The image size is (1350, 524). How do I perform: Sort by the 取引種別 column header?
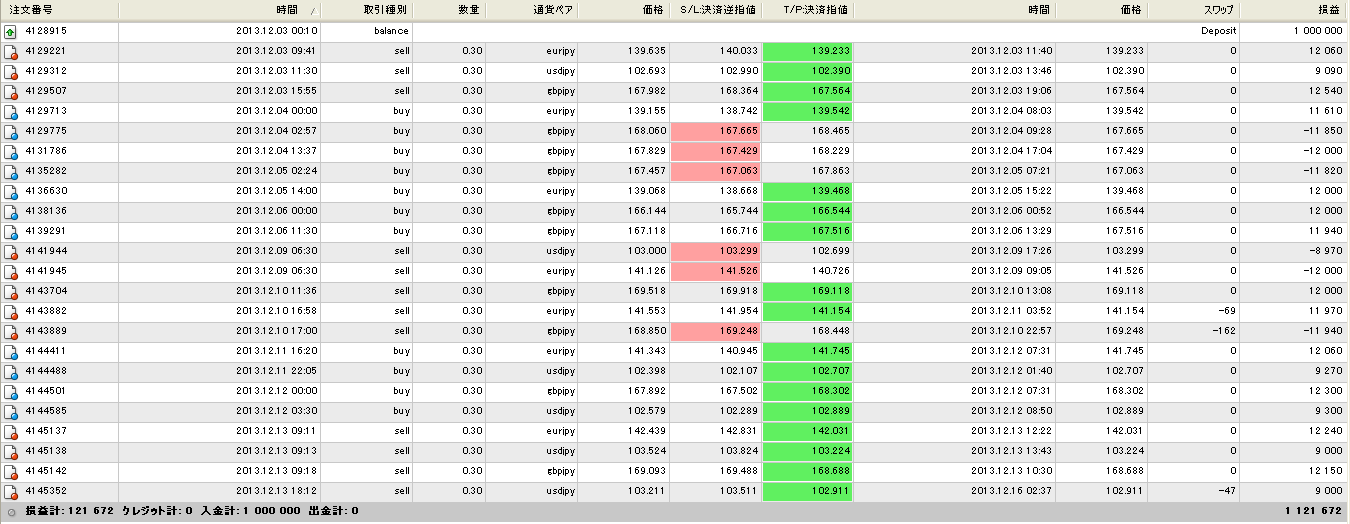365,10
